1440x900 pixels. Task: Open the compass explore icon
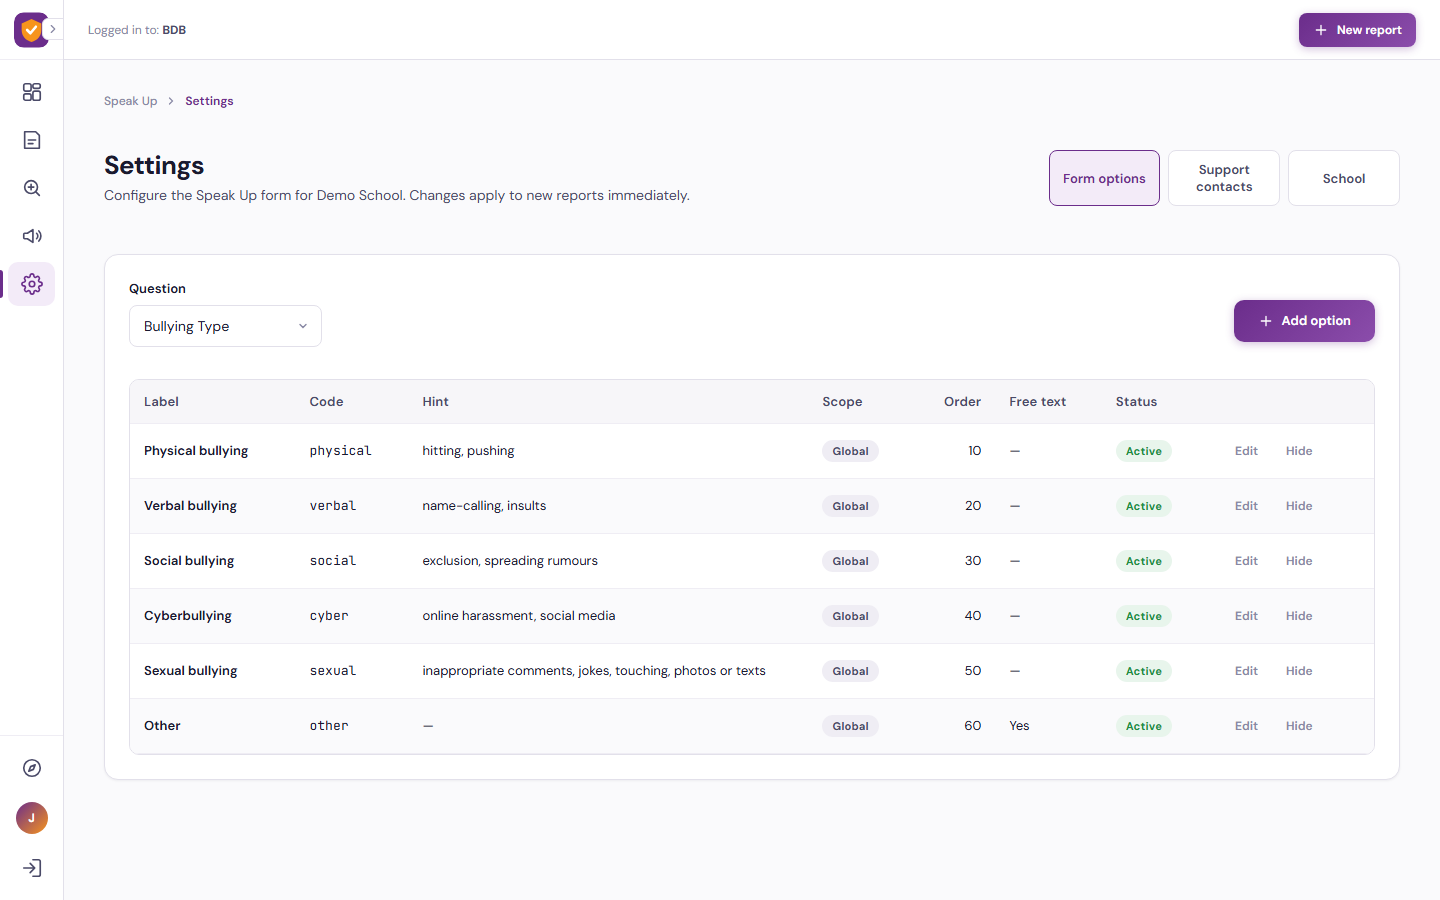[x=32, y=768]
